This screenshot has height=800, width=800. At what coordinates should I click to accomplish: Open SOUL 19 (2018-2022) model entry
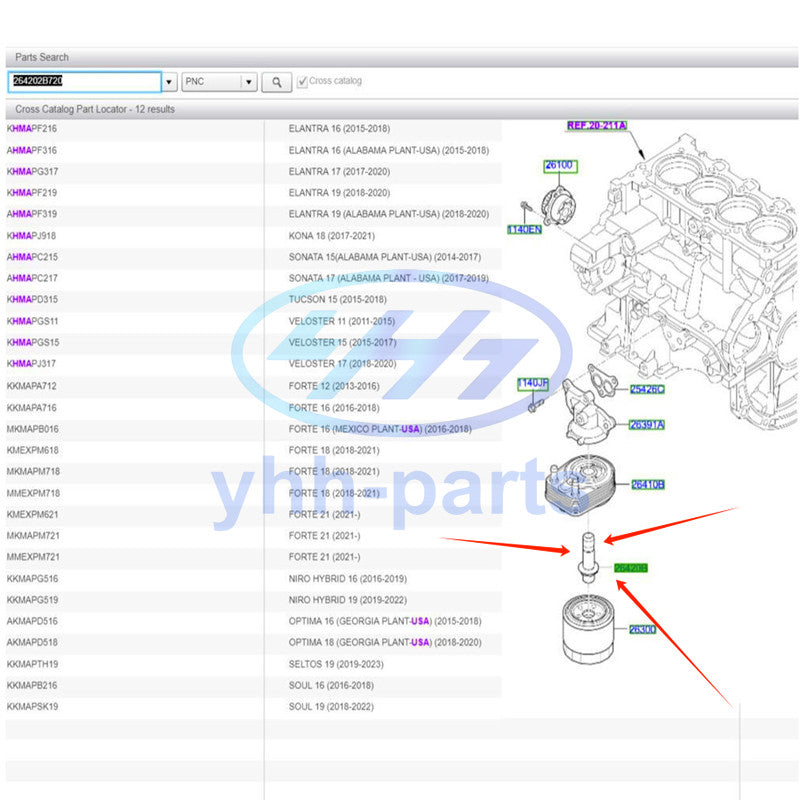click(x=331, y=707)
